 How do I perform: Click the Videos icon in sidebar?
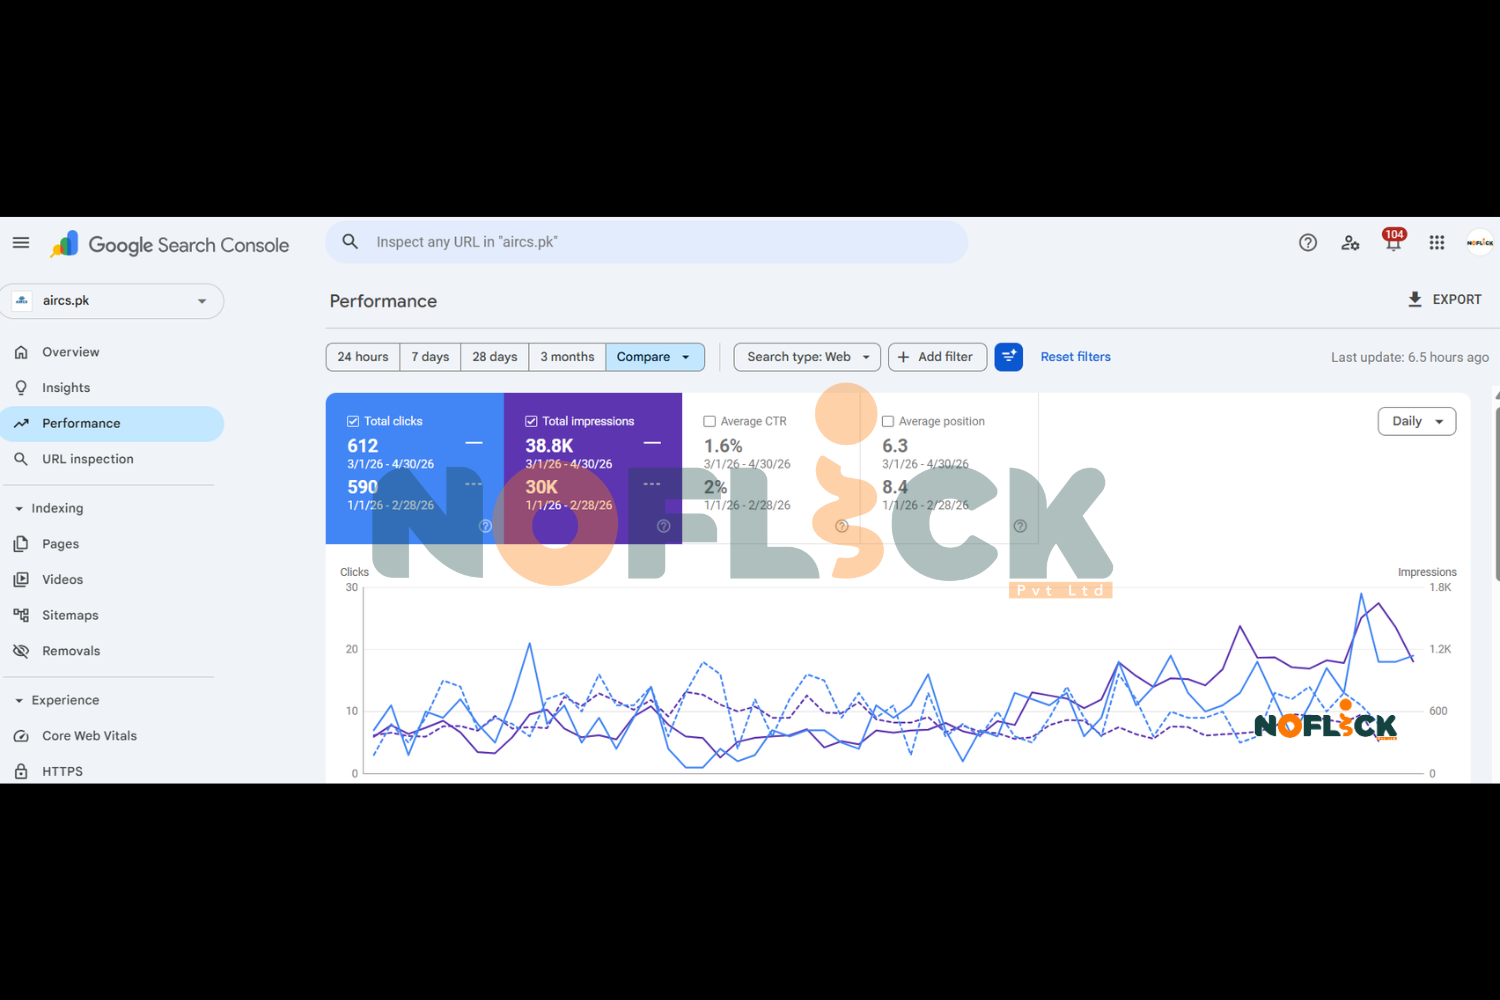(21, 580)
